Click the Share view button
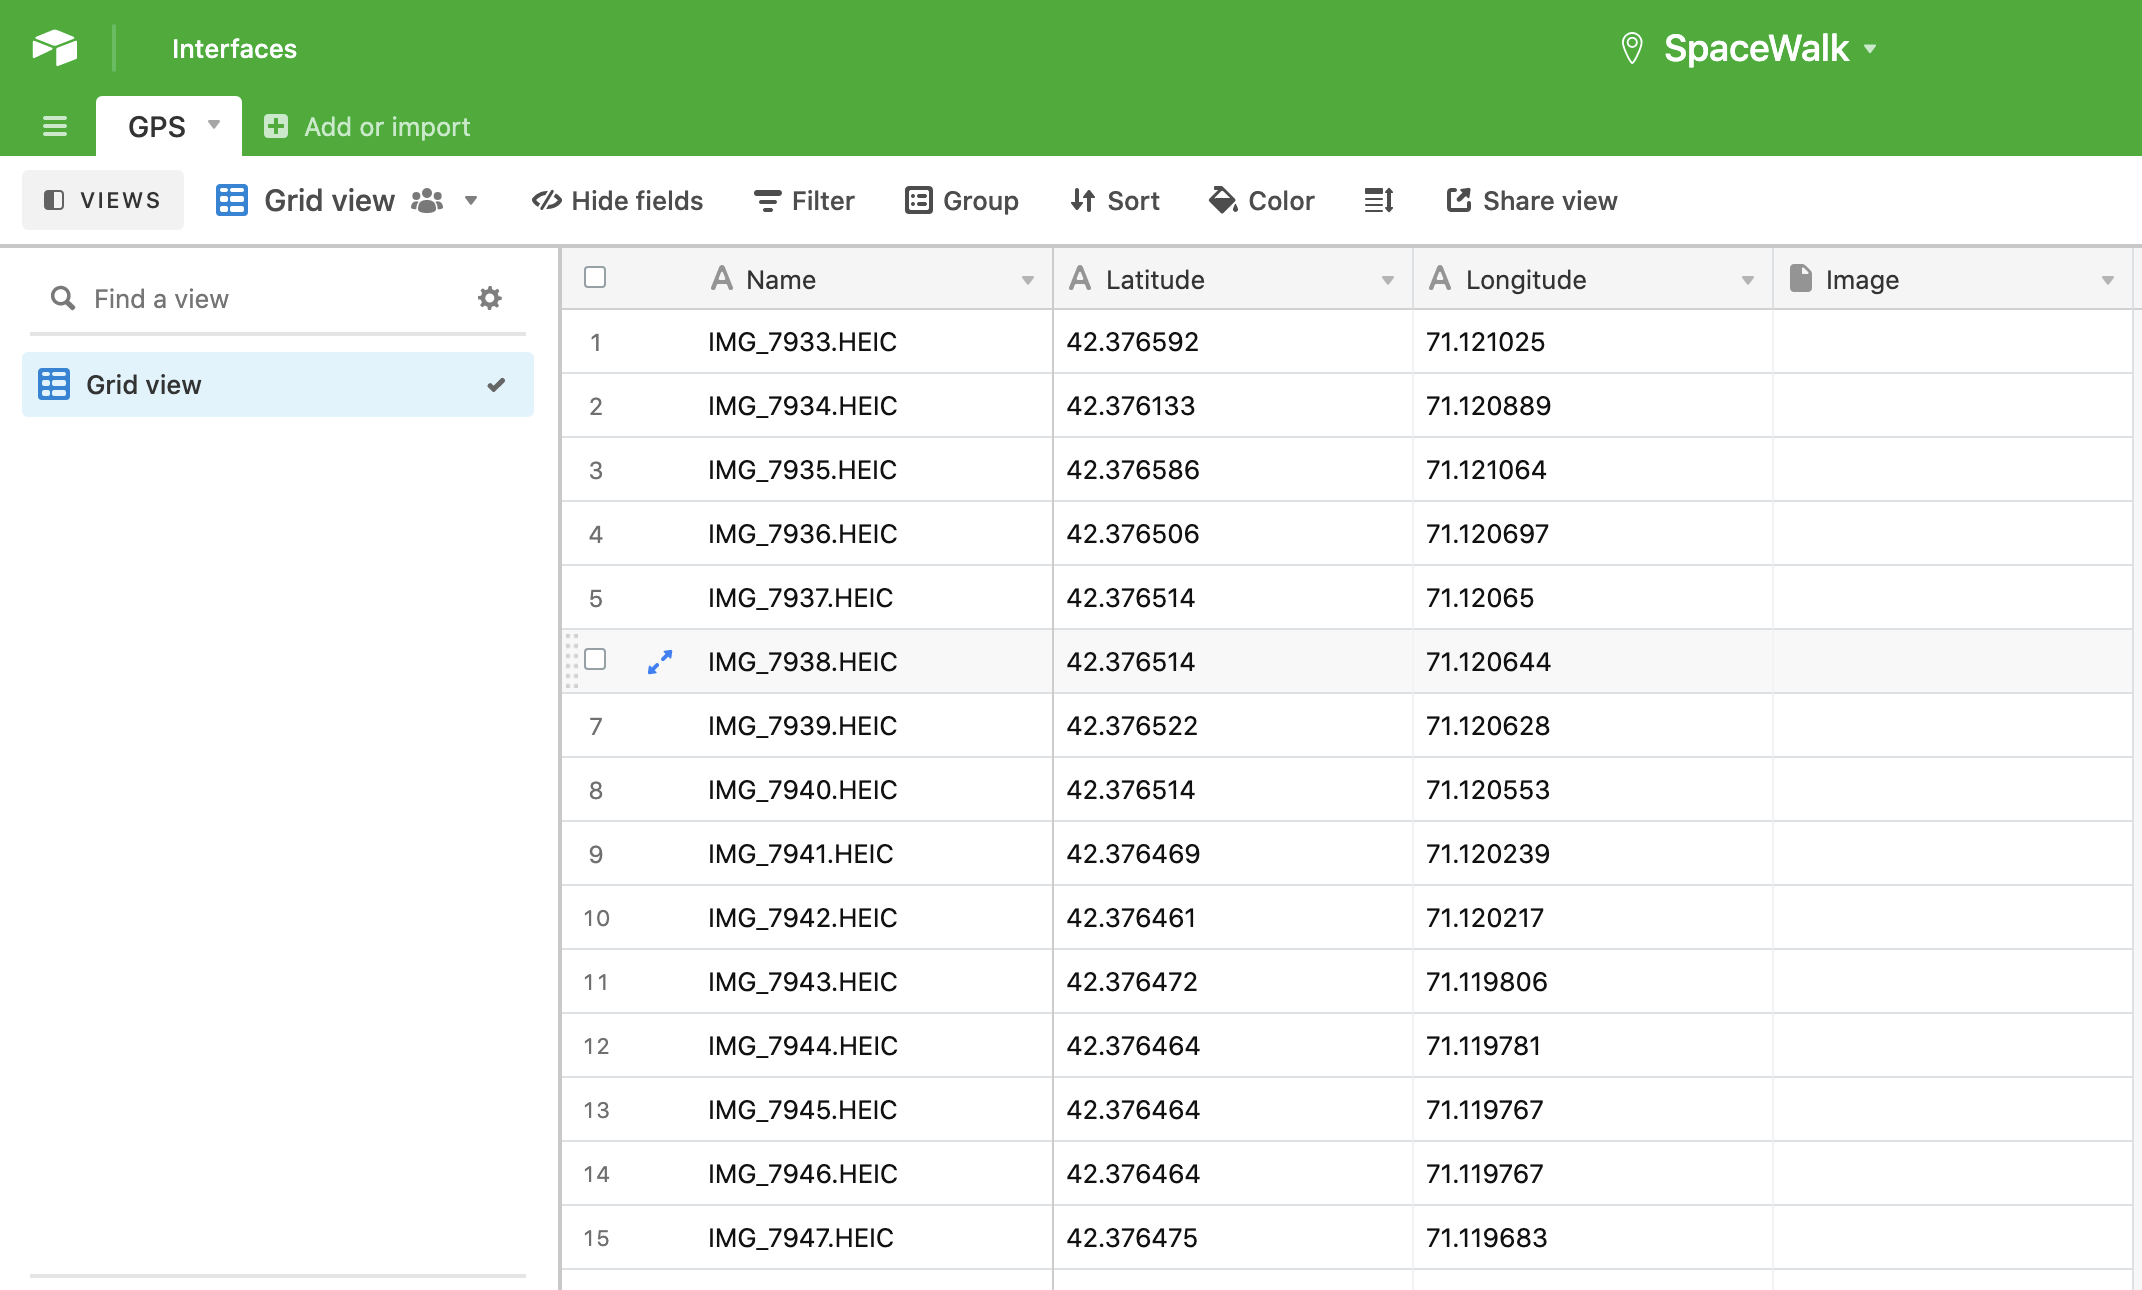Viewport: 2142px width, 1290px height. click(1531, 200)
